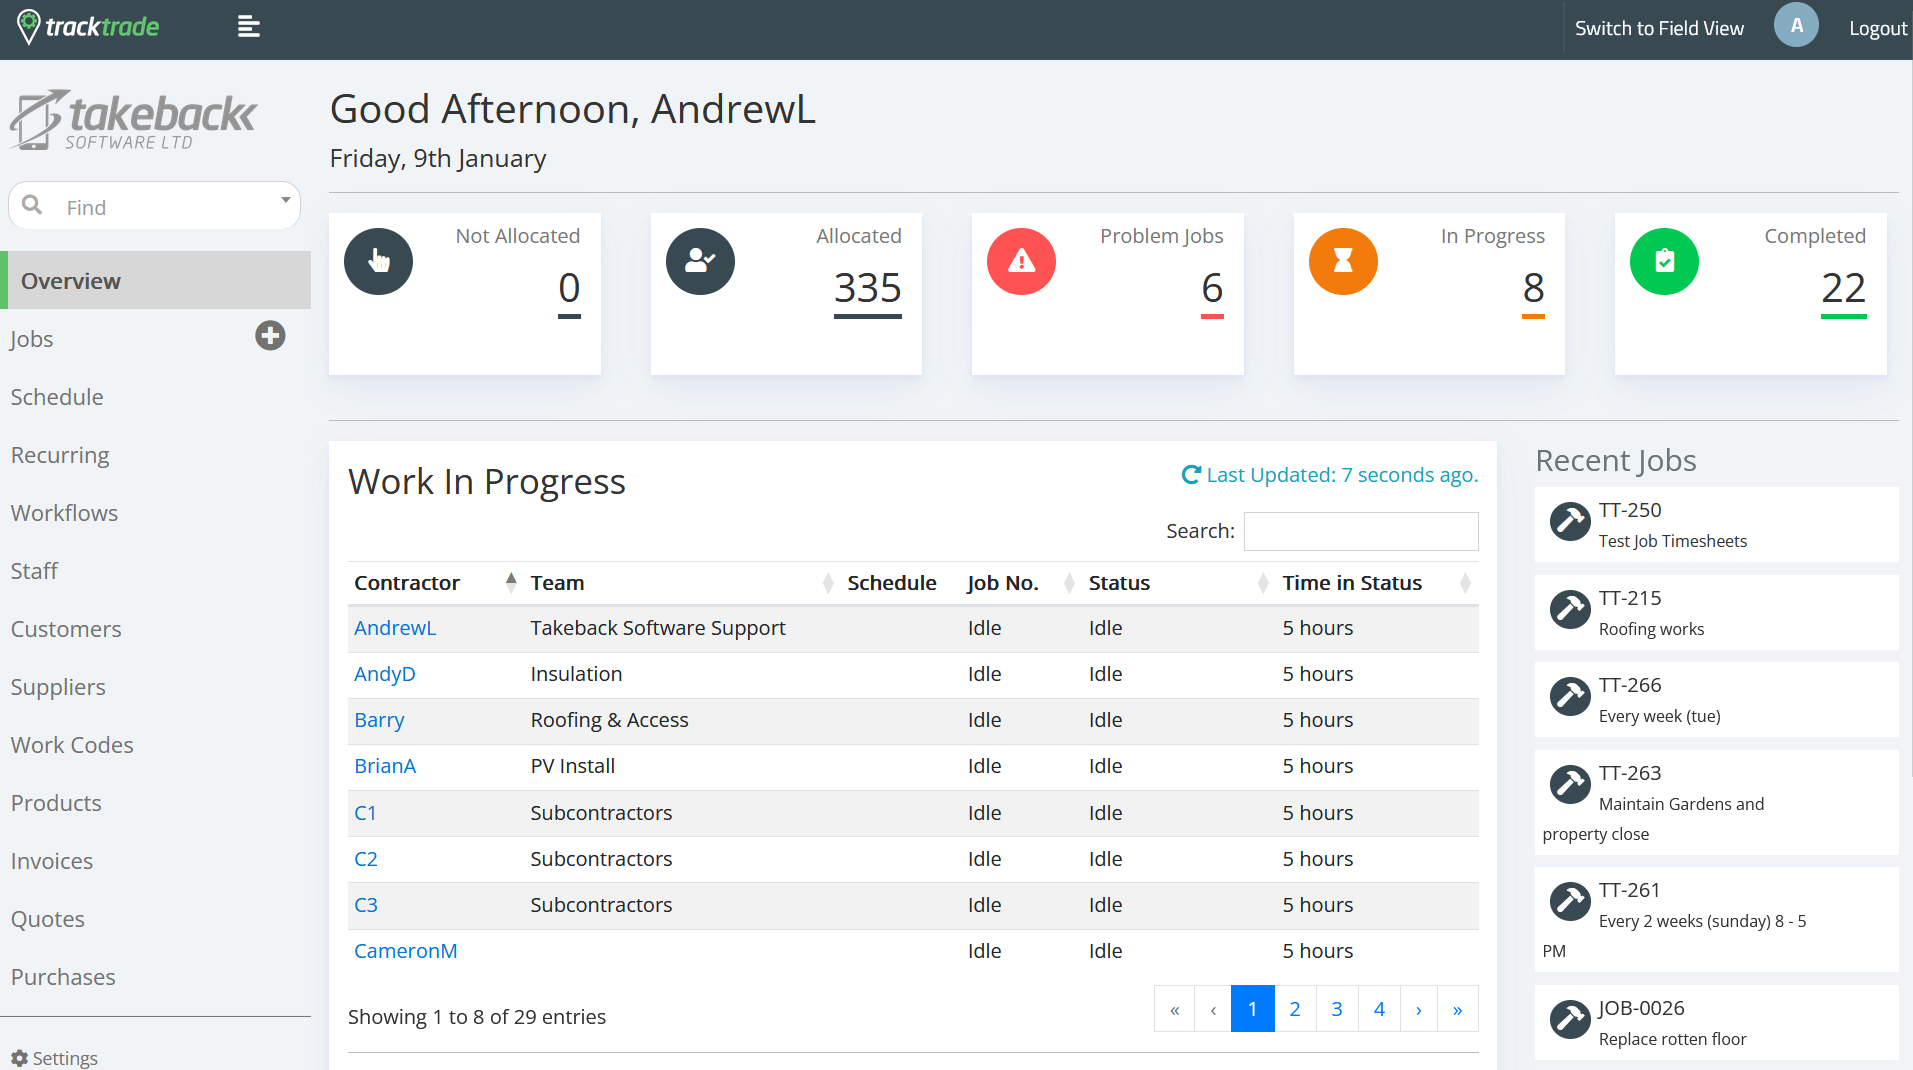Click the Not Allocated hand icon
This screenshot has width=1913, height=1070.
tap(378, 261)
